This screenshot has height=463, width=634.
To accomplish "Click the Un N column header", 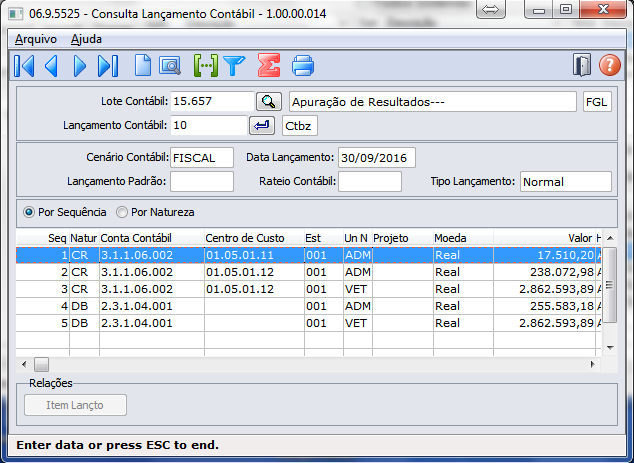I will 358,238.
